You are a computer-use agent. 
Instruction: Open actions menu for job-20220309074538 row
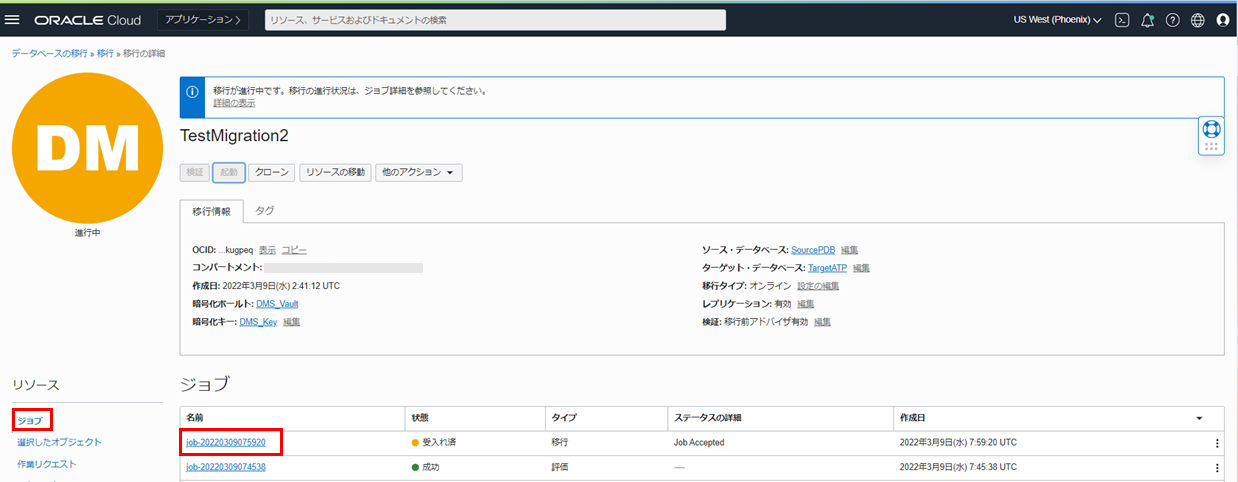1216,467
